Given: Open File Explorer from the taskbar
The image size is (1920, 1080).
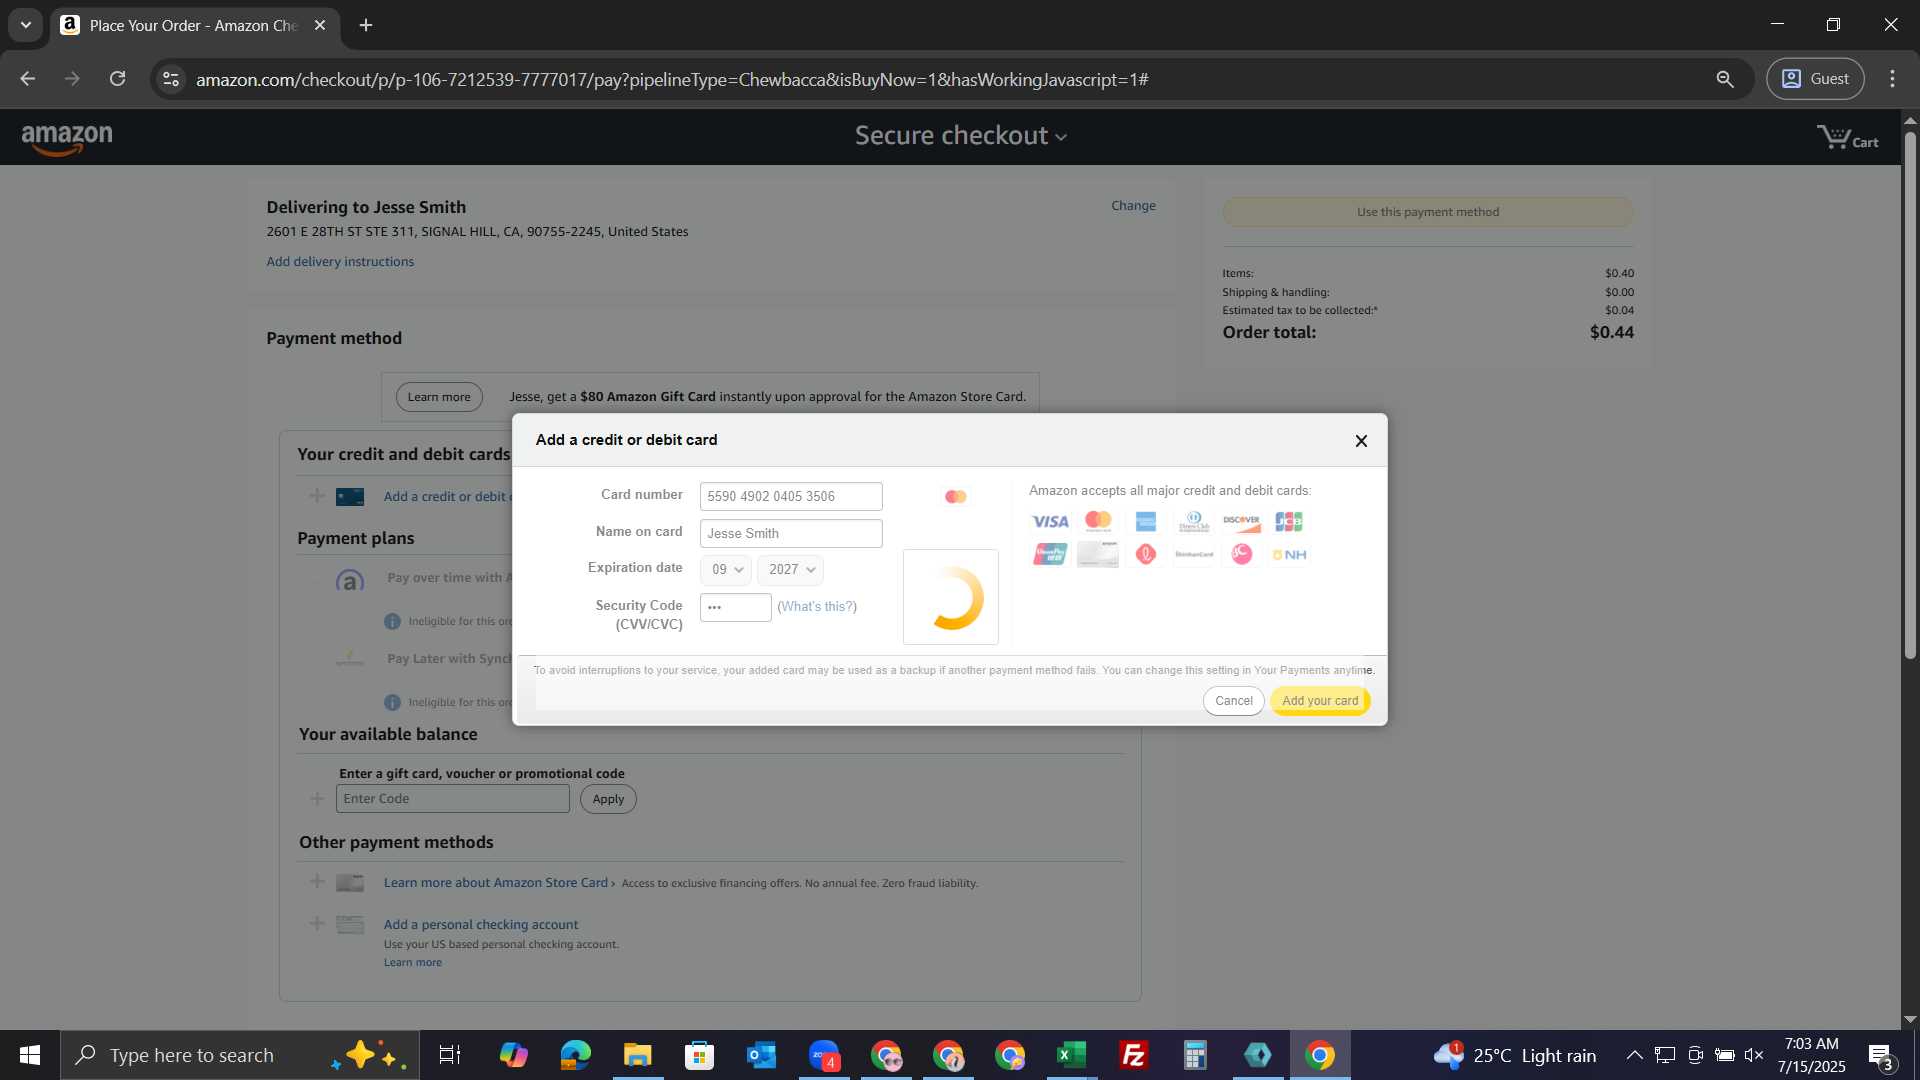Looking at the screenshot, I should coord(638,1055).
